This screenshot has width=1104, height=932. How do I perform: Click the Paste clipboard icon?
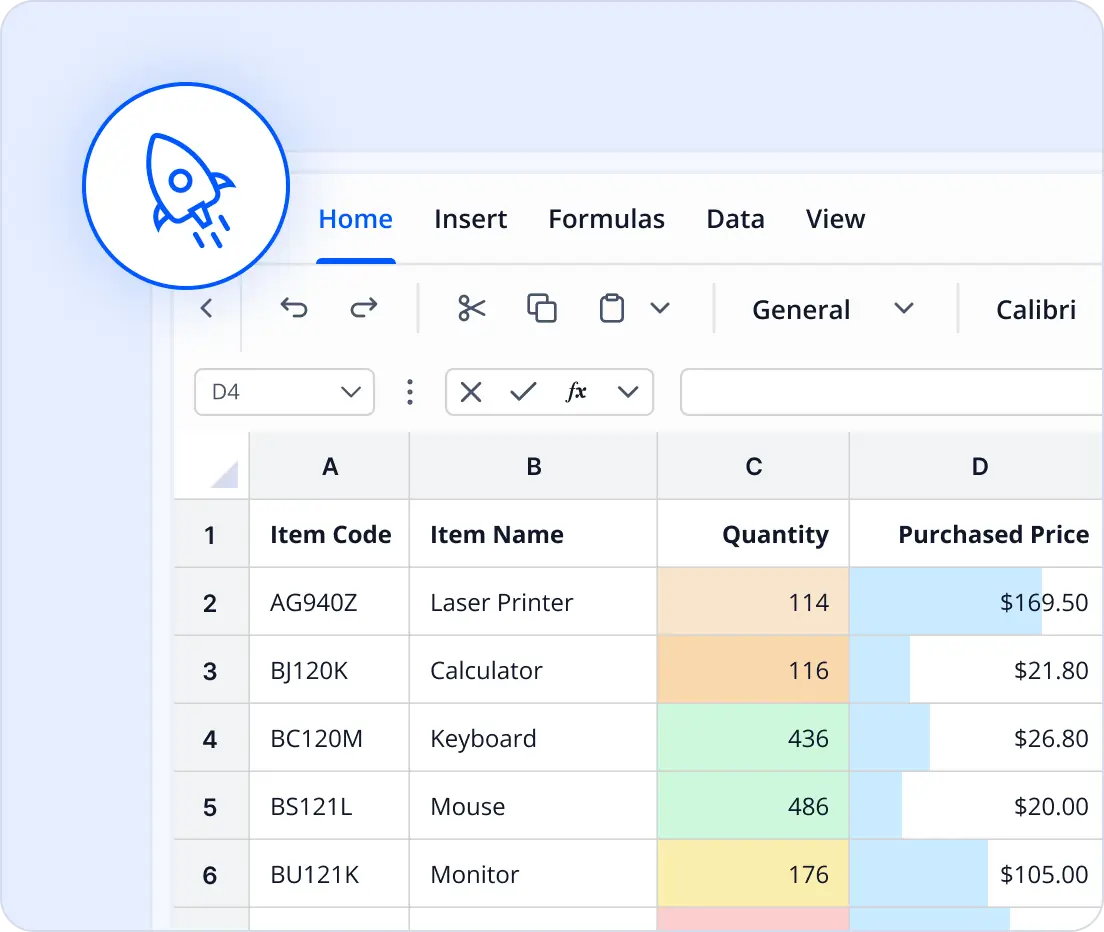(x=611, y=308)
